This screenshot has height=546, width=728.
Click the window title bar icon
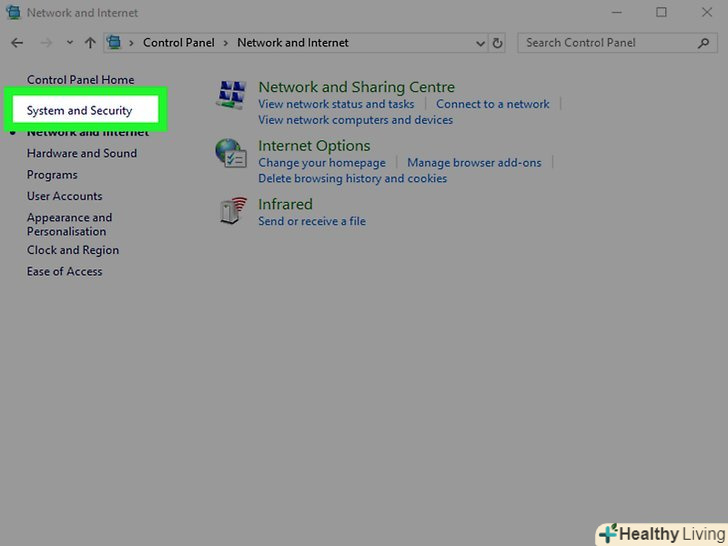point(13,12)
